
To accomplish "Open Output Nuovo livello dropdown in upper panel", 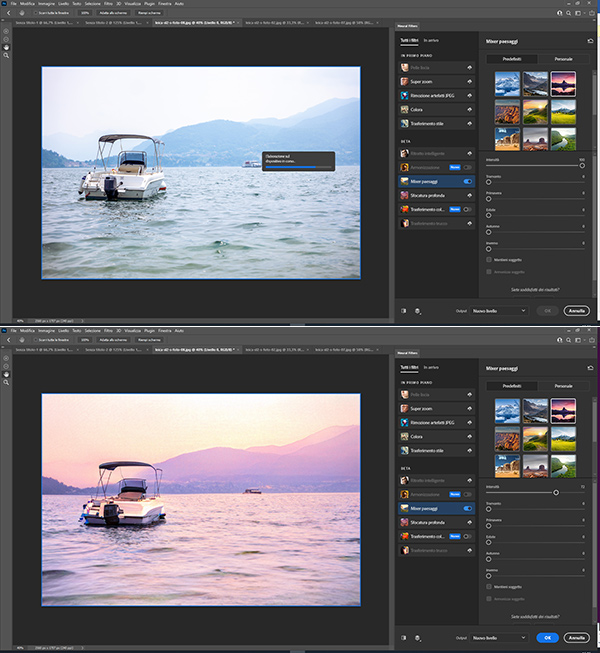I will point(500,311).
